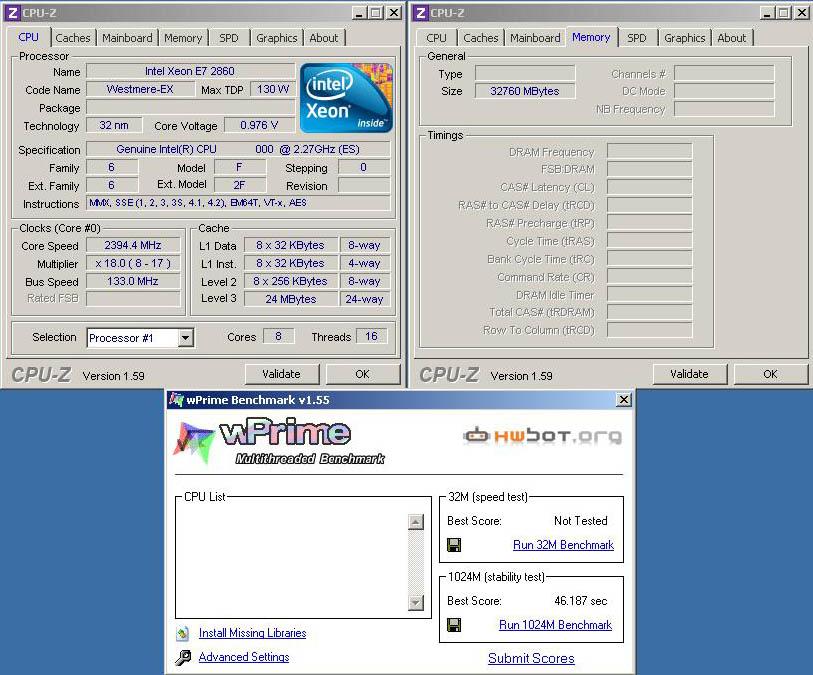Viewport: 813px width, 675px height.
Task: Click the right CPU-Z window title icon
Action: [420, 12]
